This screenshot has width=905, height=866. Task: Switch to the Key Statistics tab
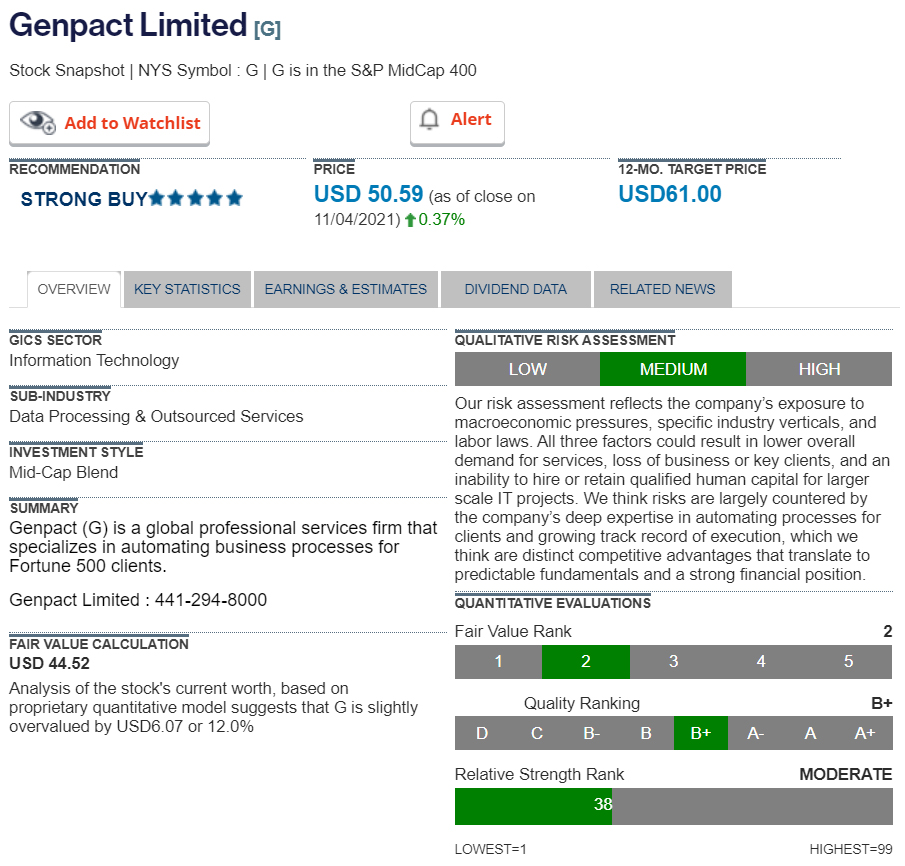pyautogui.click(x=187, y=289)
